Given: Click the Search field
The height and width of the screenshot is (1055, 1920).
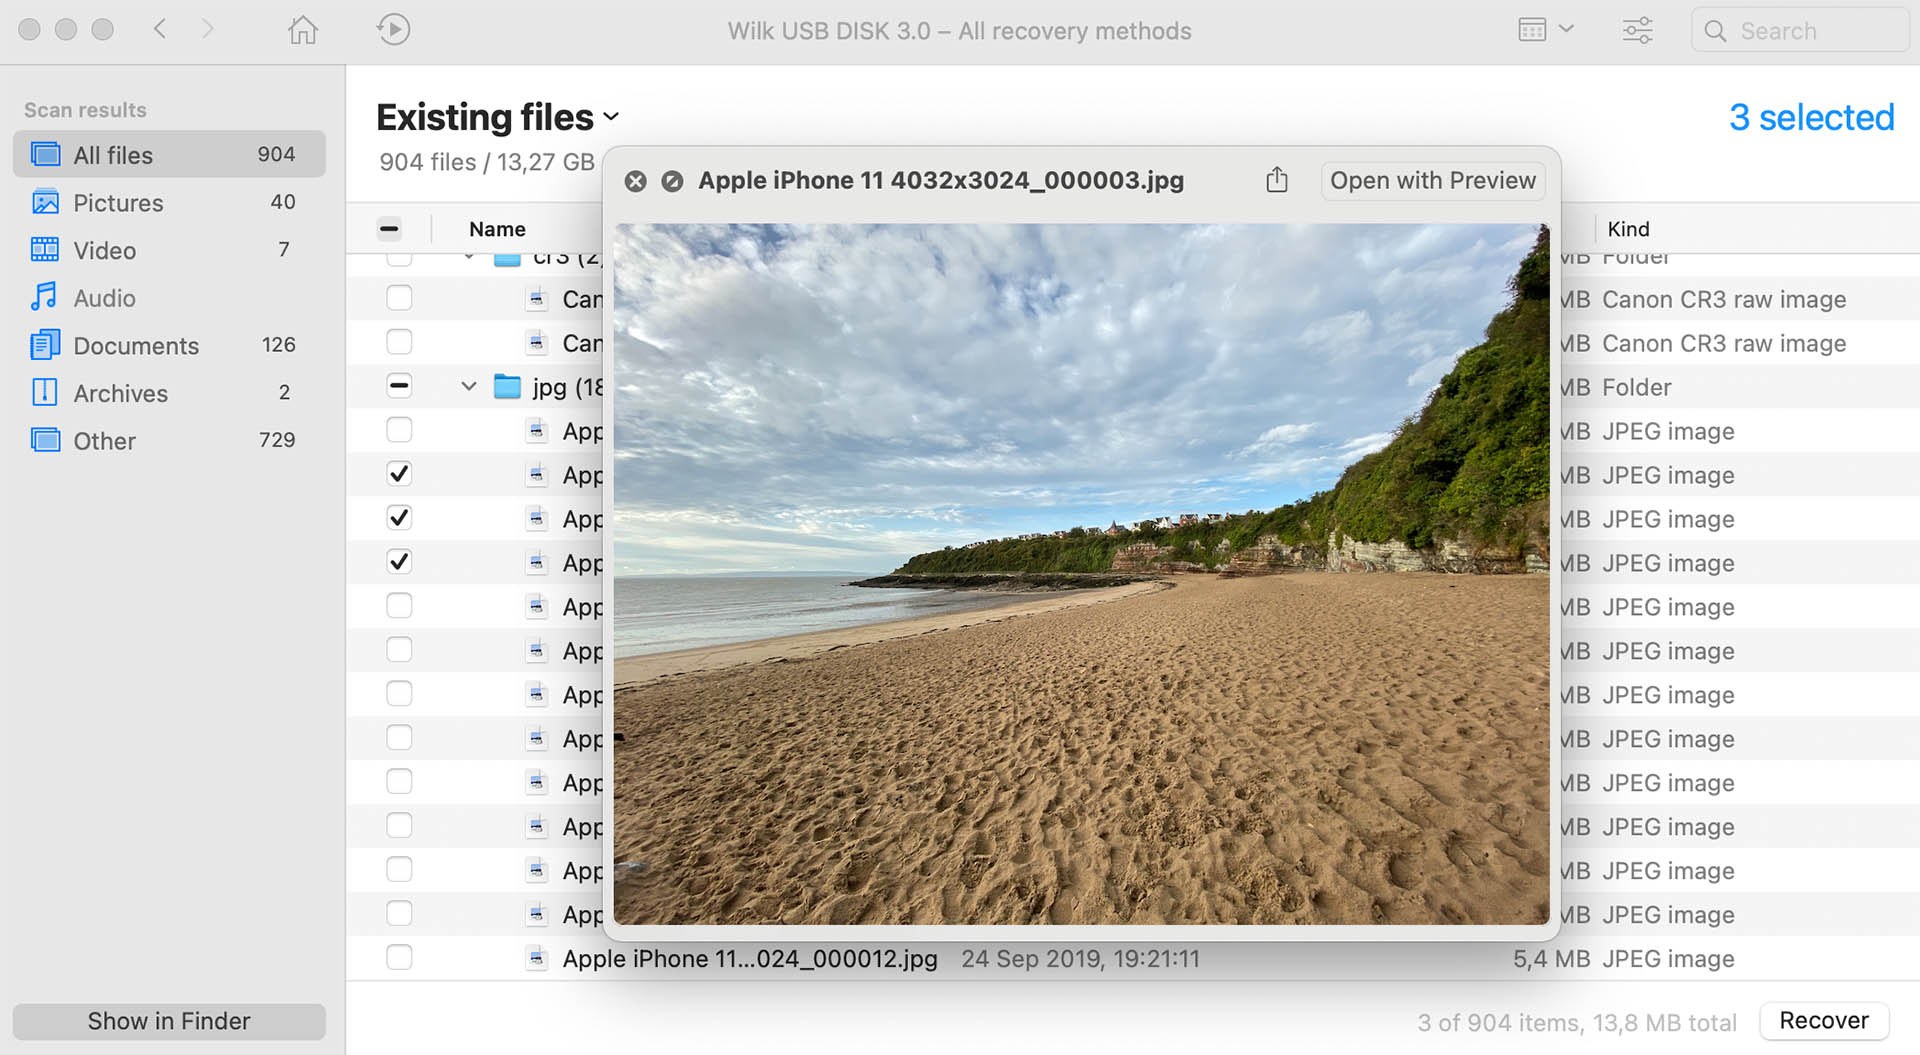Looking at the screenshot, I should (1800, 30).
